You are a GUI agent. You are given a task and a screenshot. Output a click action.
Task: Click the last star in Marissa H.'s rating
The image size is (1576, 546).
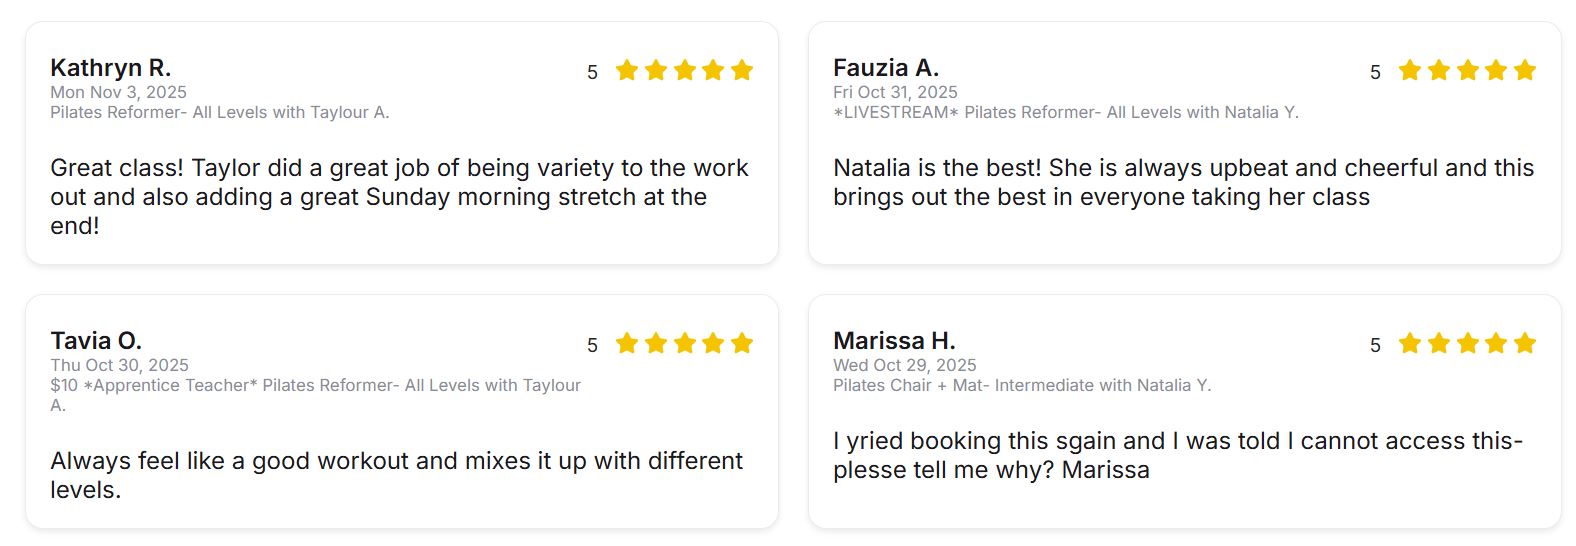pos(1525,344)
